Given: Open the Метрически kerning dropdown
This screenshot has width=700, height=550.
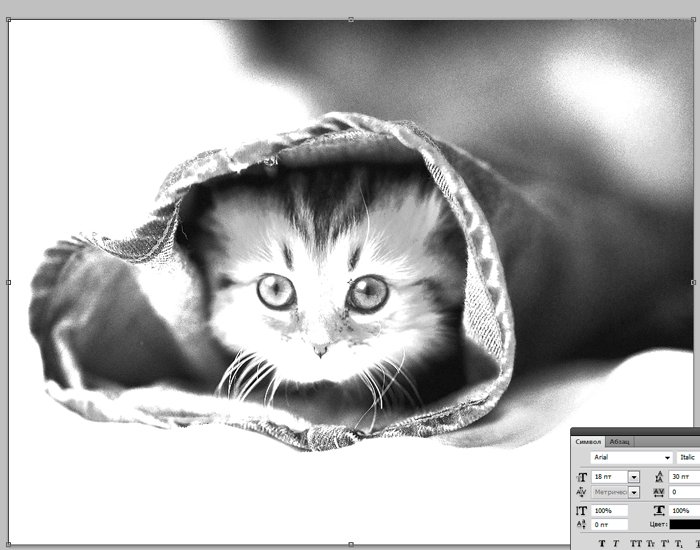Looking at the screenshot, I should pos(633,492).
